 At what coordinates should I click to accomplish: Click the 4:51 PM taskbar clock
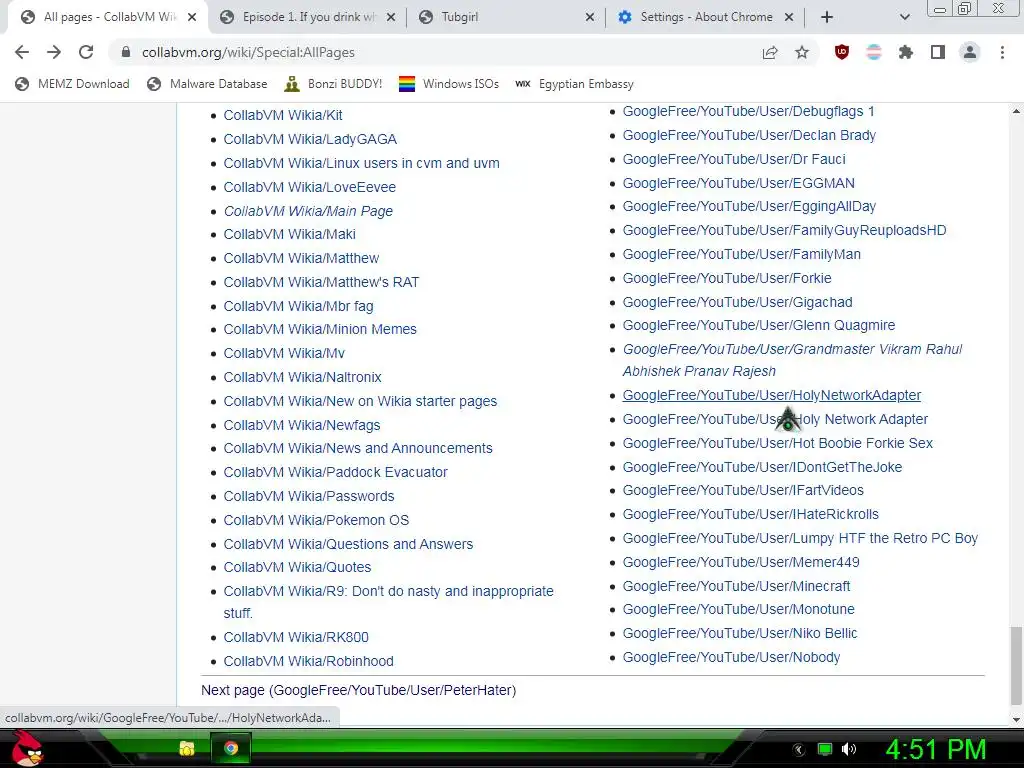[936, 749]
